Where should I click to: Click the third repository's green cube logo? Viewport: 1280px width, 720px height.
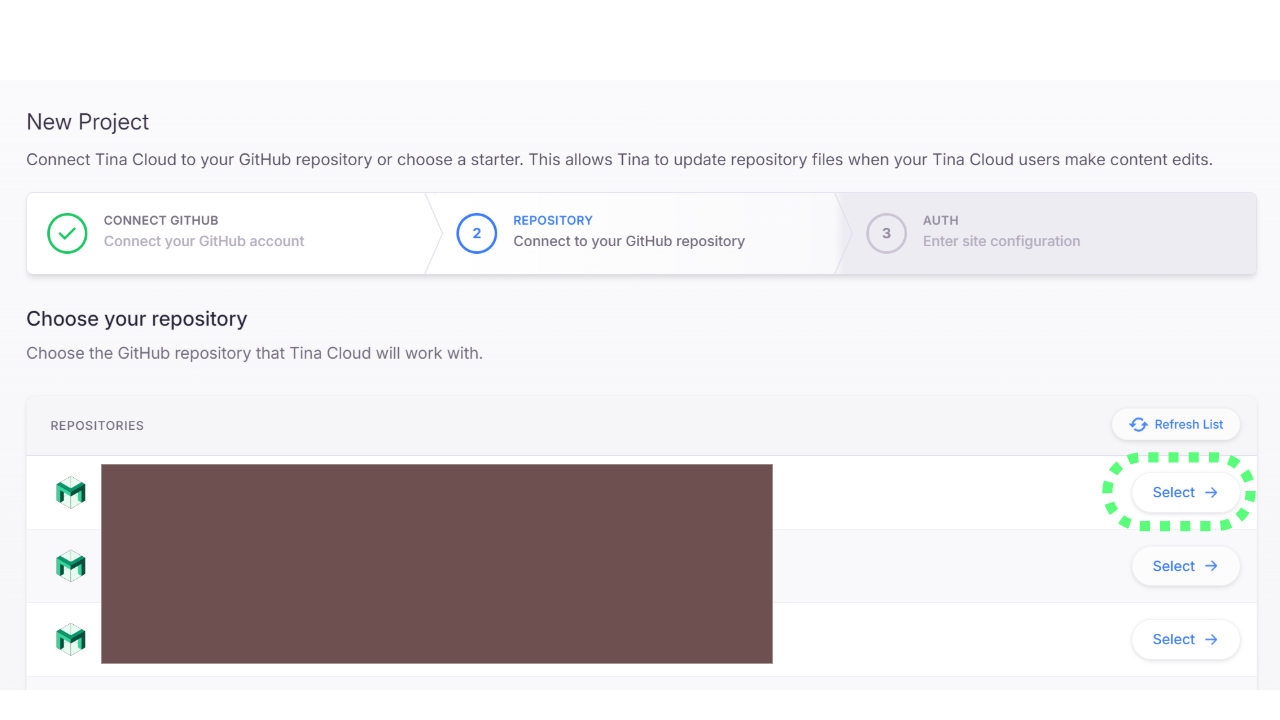point(70,638)
